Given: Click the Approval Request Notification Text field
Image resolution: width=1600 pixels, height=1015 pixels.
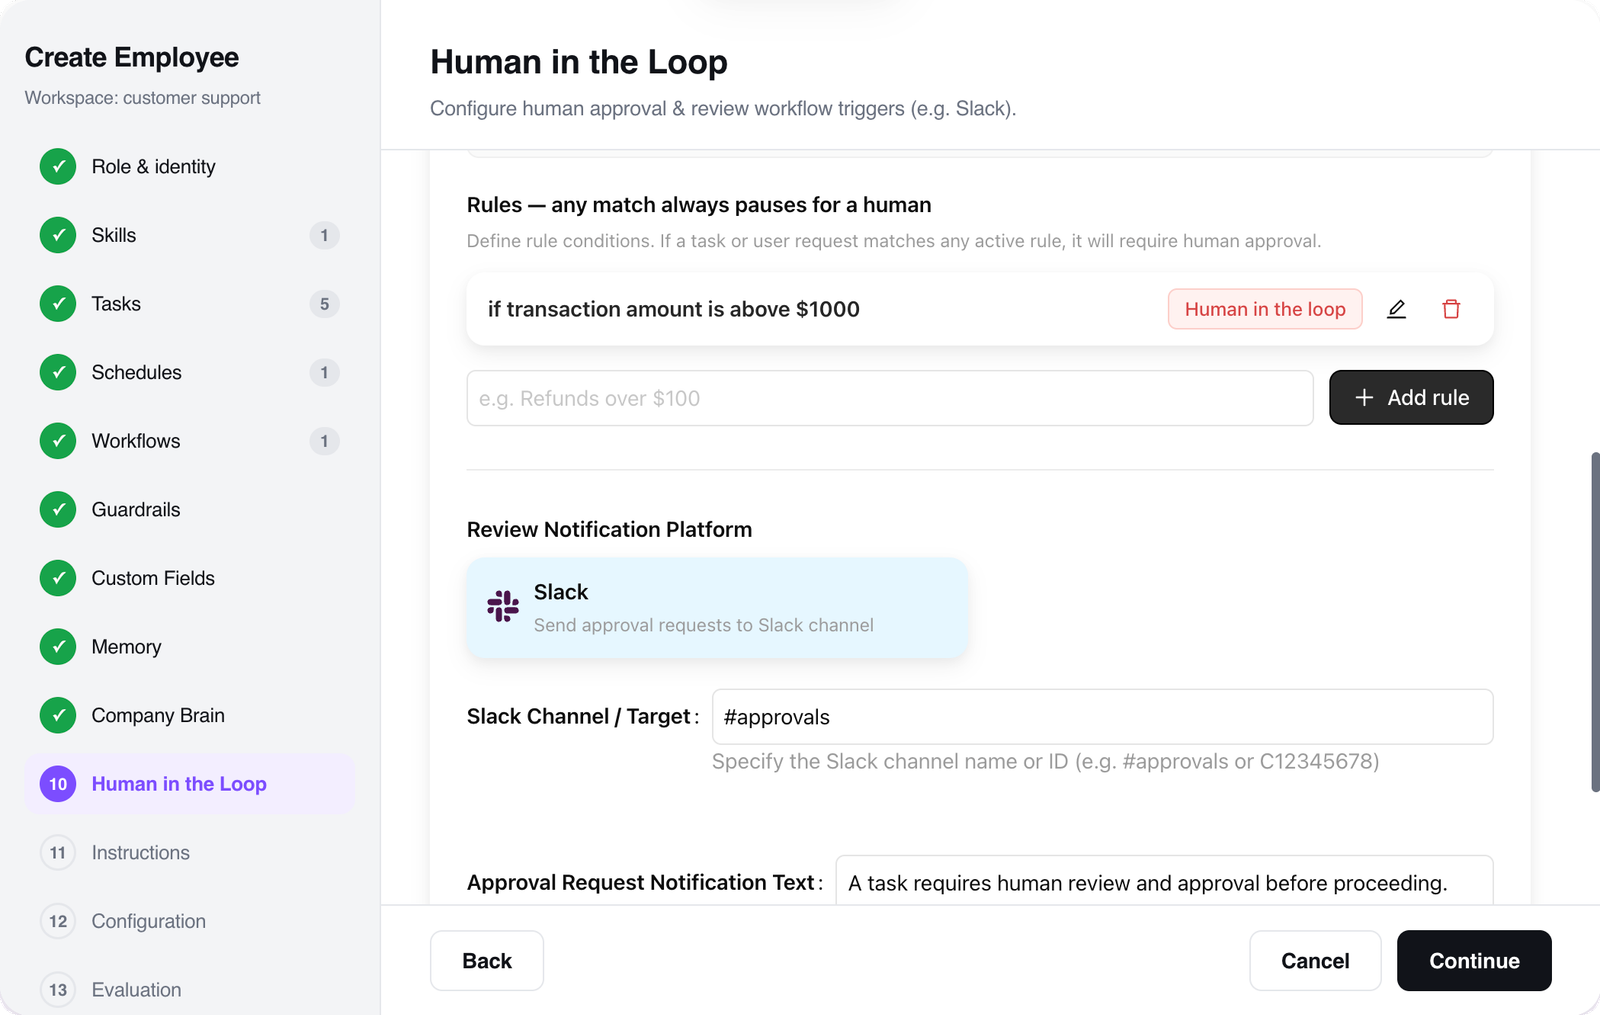Looking at the screenshot, I should click(1165, 881).
